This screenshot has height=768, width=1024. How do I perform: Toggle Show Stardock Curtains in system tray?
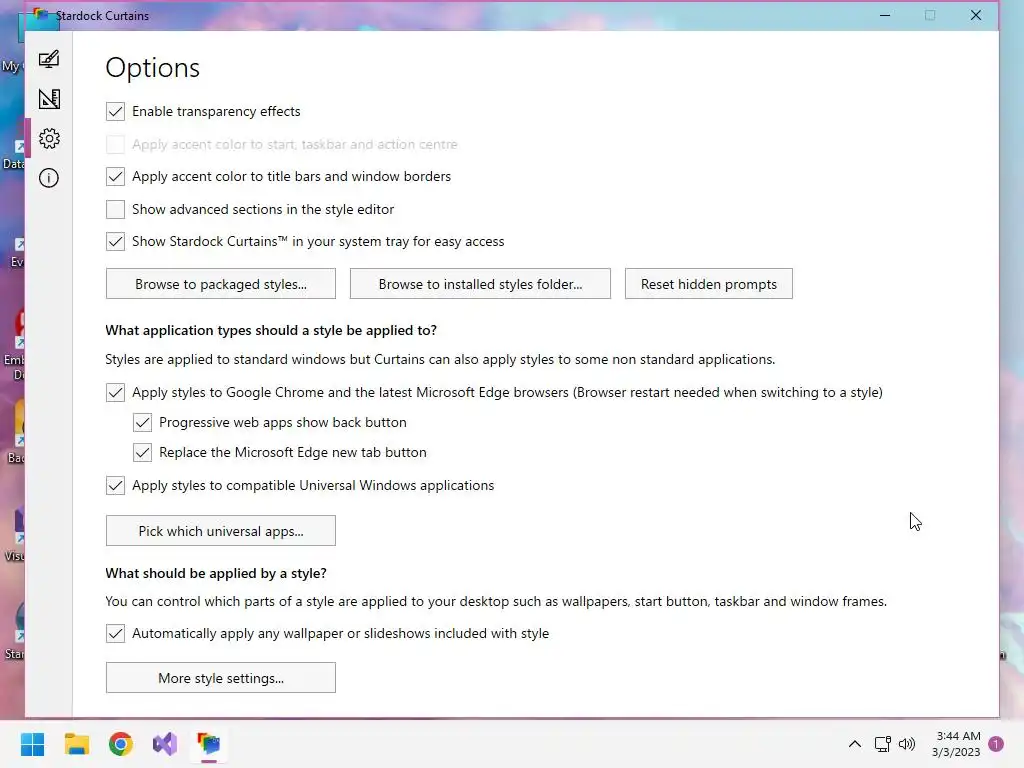[116, 242]
